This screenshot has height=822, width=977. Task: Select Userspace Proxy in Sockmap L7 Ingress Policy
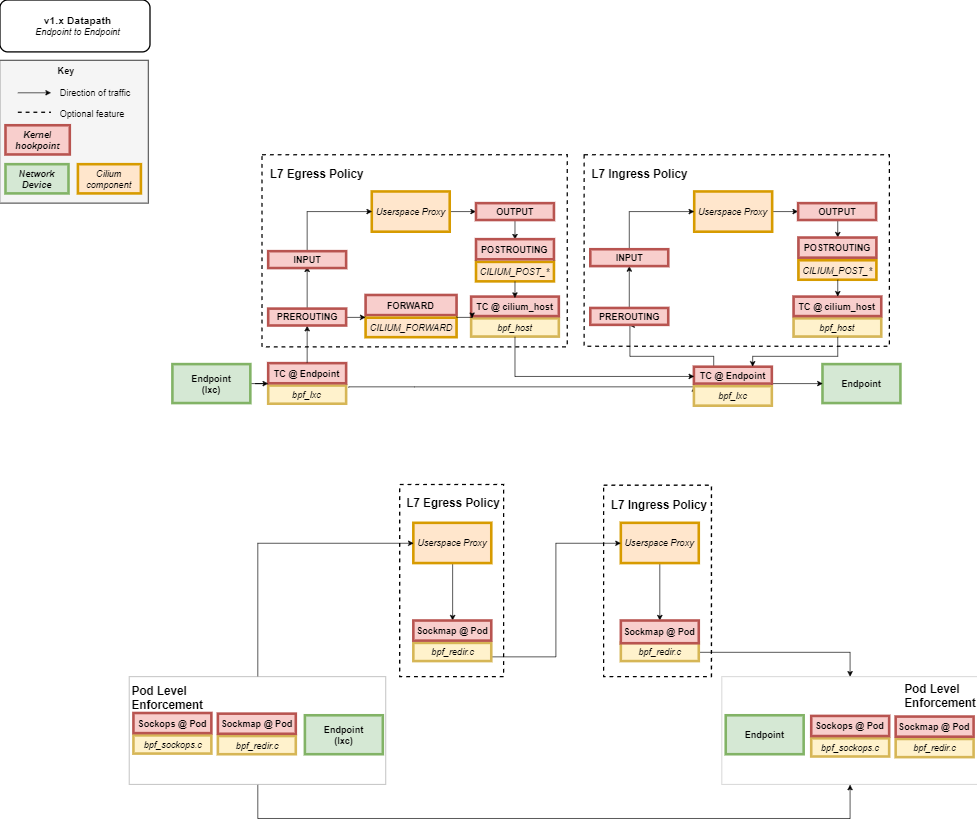659,543
